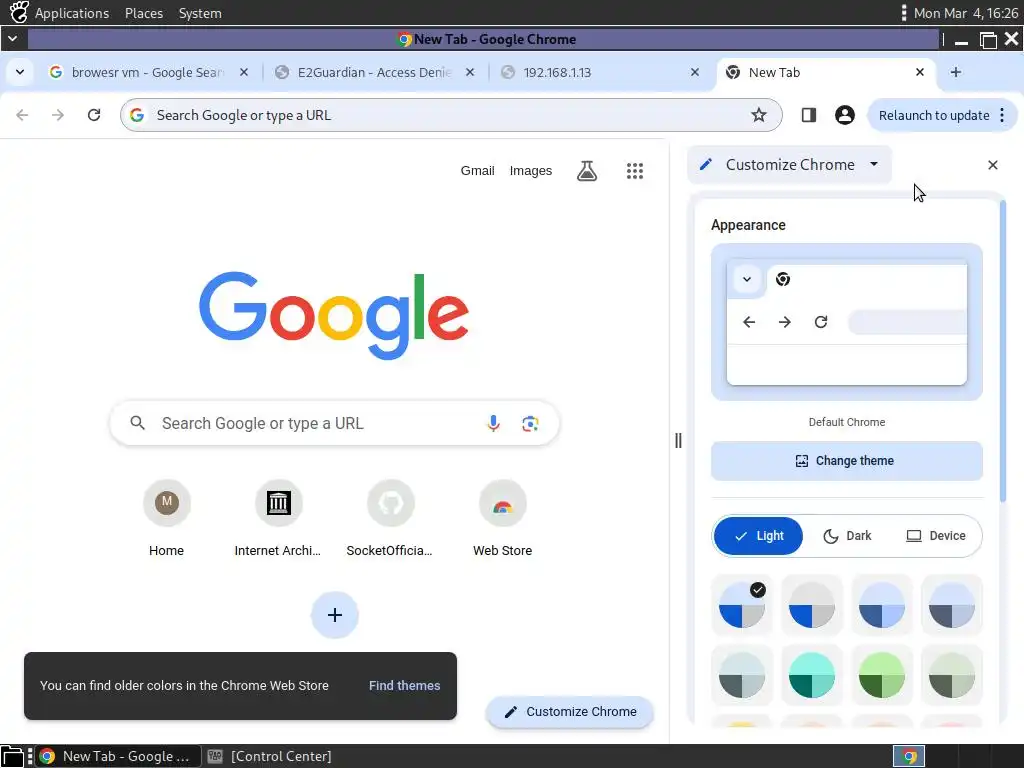Viewport: 1024px width, 768px height.
Task: Click the Find themes link
Action: tap(404, 685)
